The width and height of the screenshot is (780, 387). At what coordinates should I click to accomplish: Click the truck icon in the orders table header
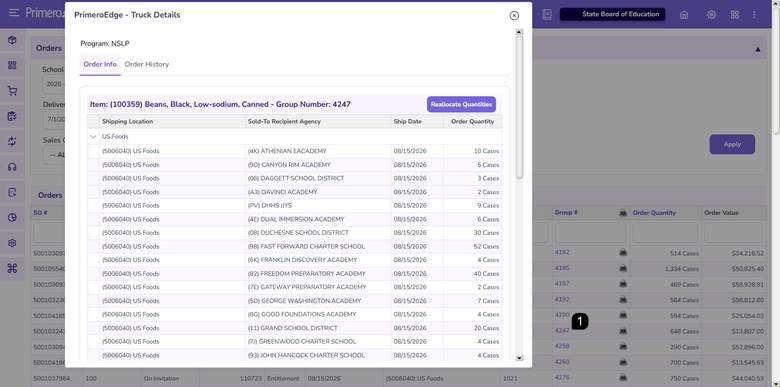pos(623,213)
